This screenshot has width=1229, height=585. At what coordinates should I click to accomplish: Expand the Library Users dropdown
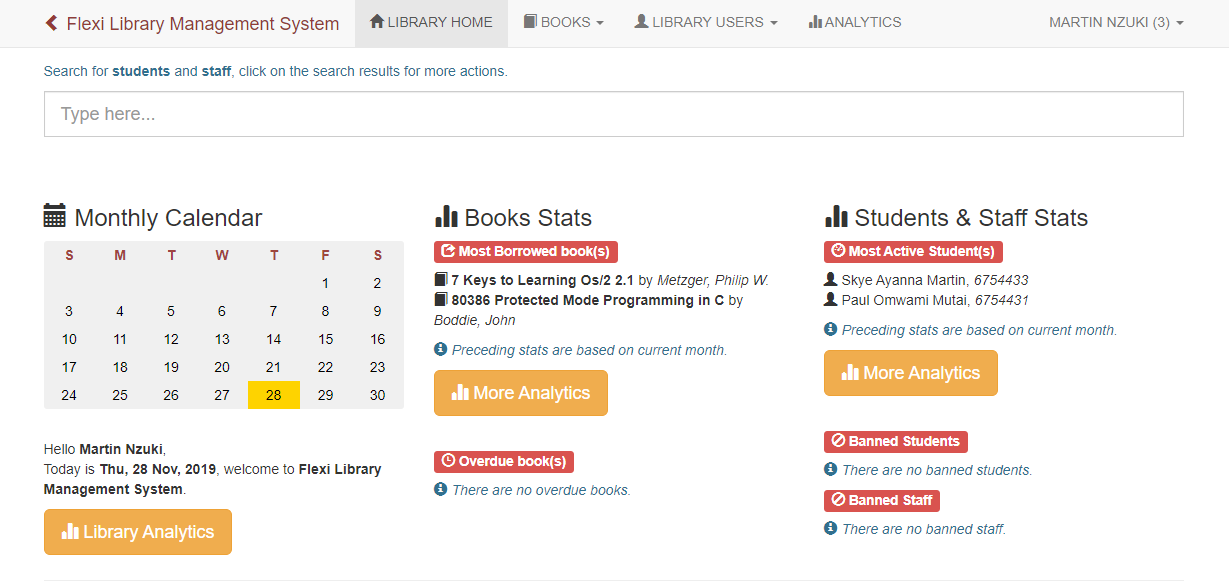pyautogui.click(x=705, y=21)
